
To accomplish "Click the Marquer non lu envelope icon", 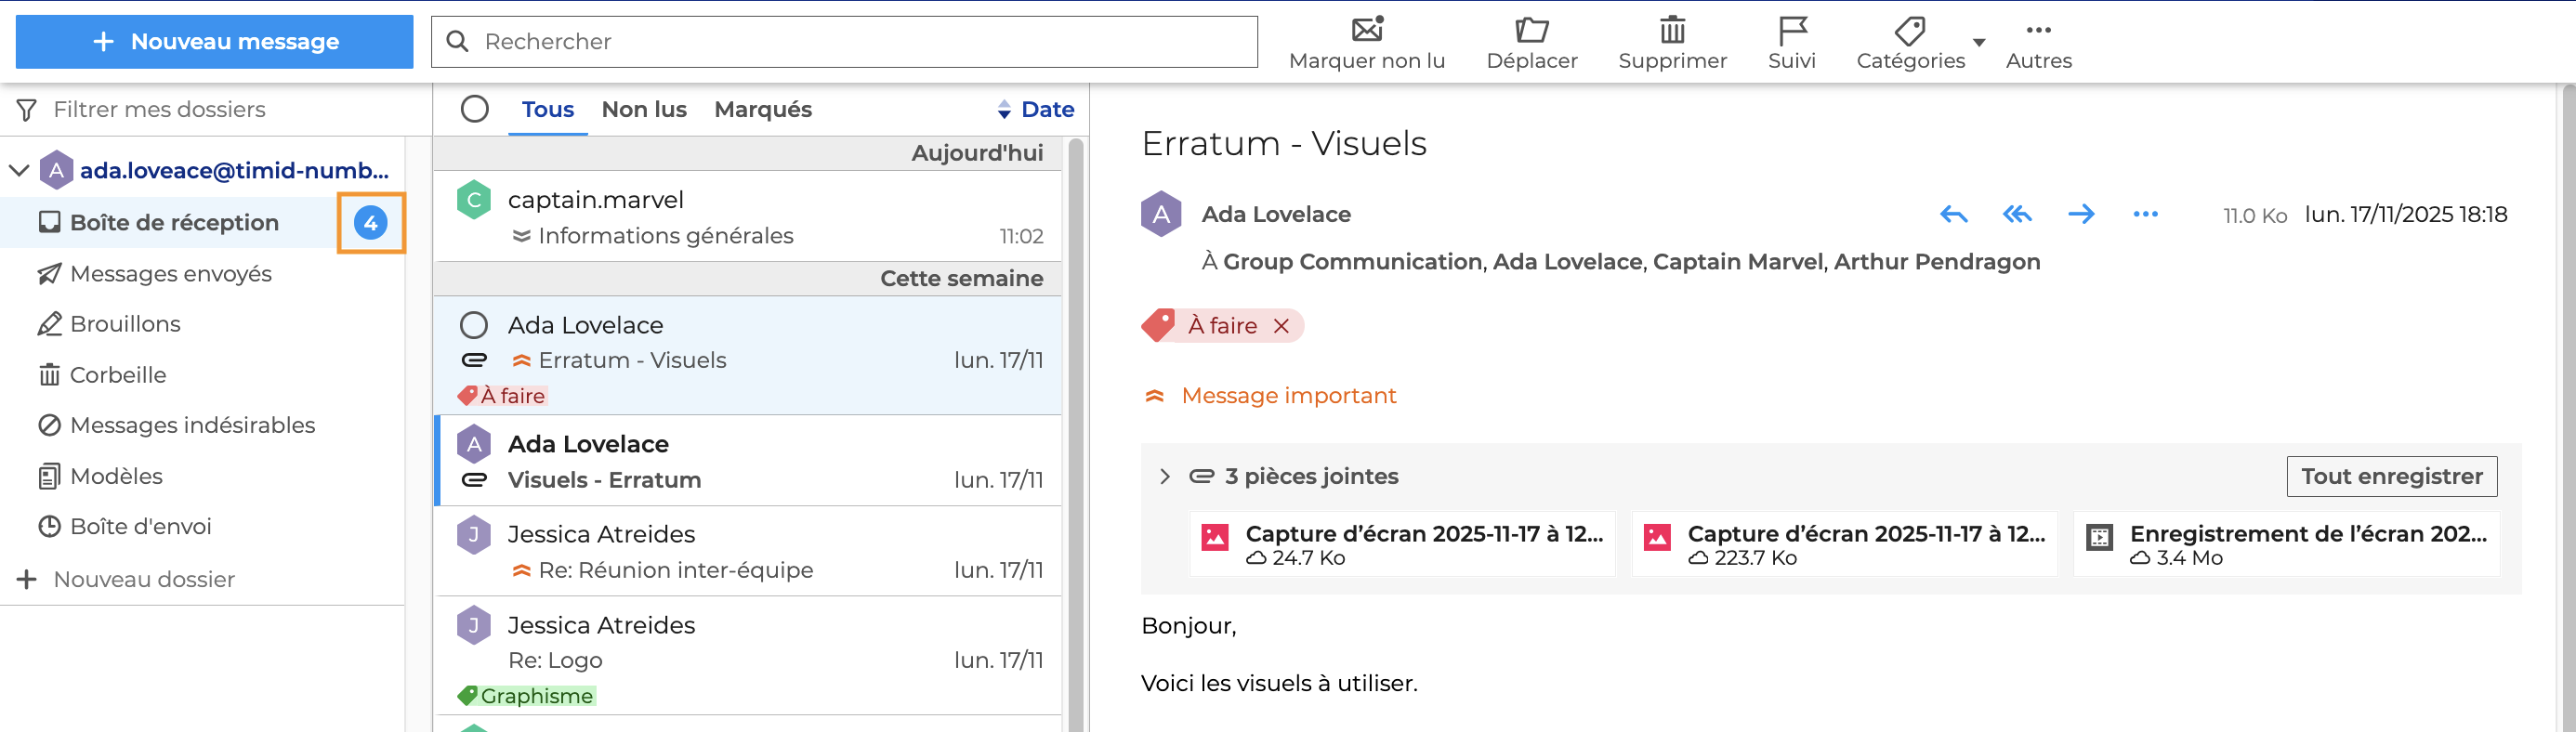I will pos(1366,30).
